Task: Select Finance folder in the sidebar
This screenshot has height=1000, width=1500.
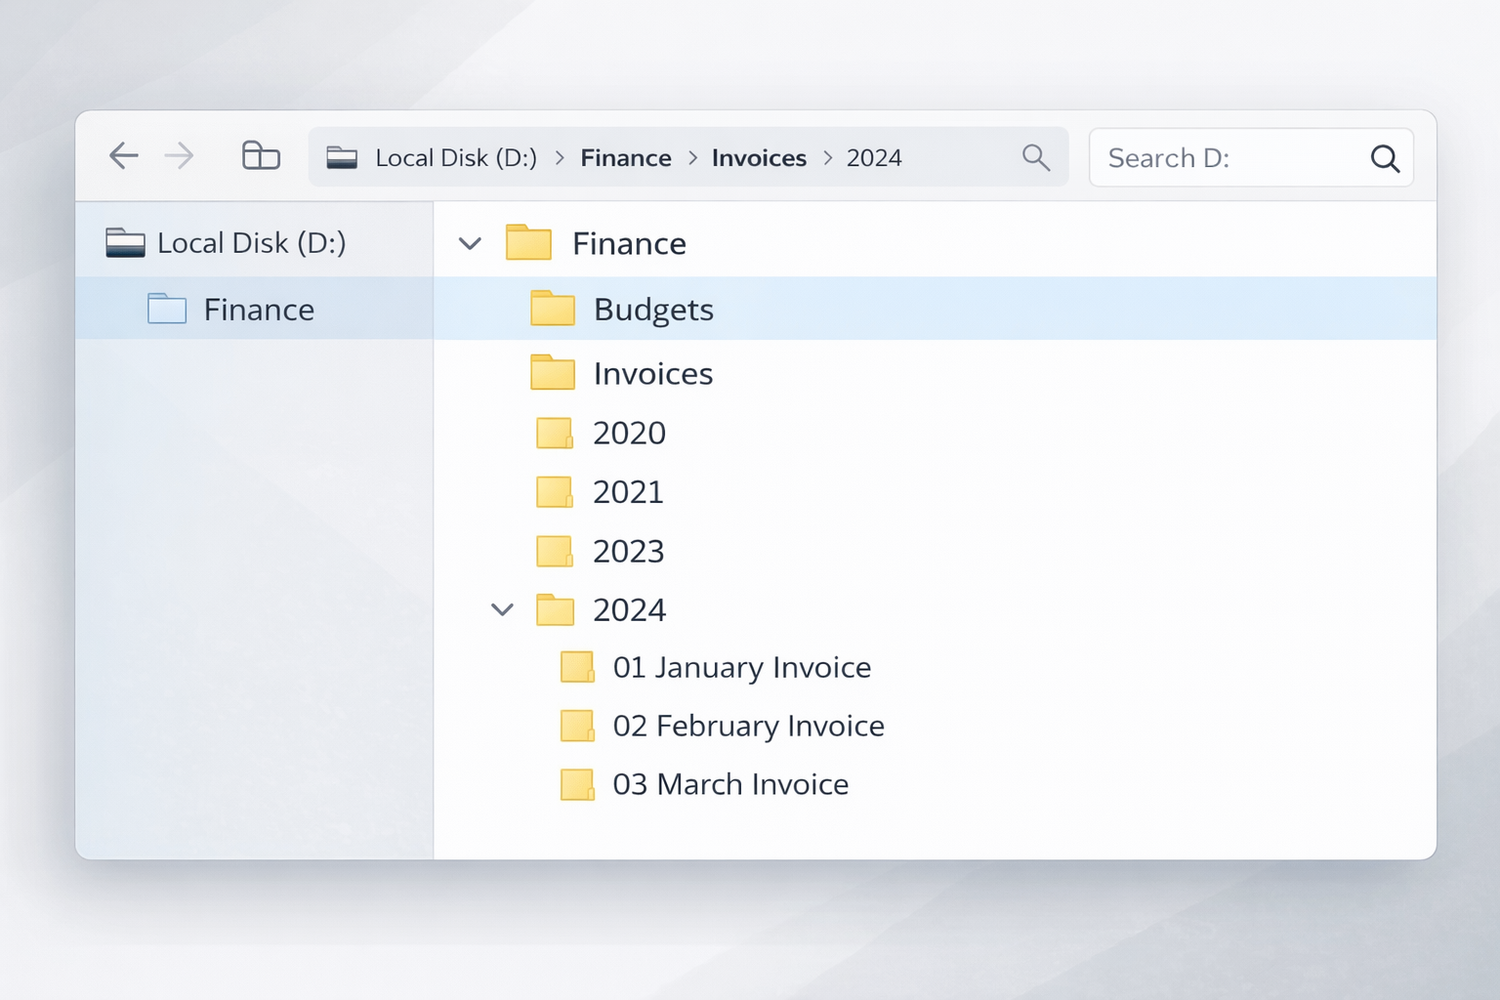Action: 258,310
